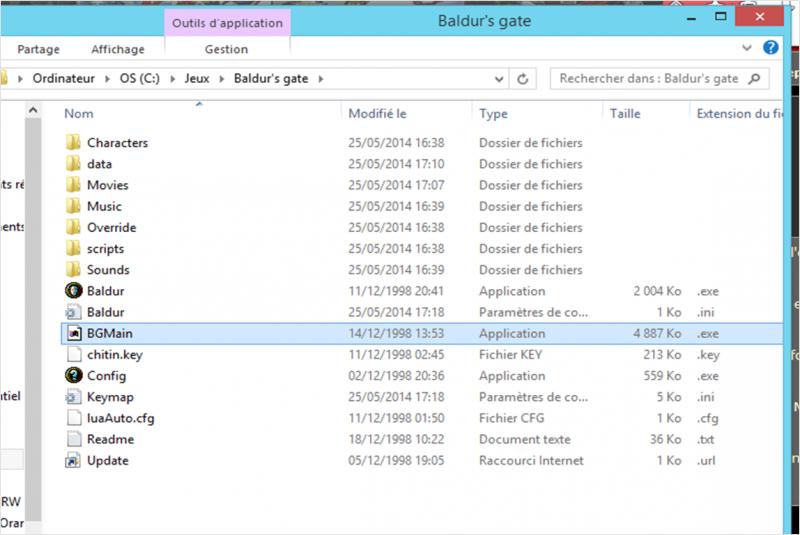Select the Readme file name

pyautogui.click(x=110, y=439)
